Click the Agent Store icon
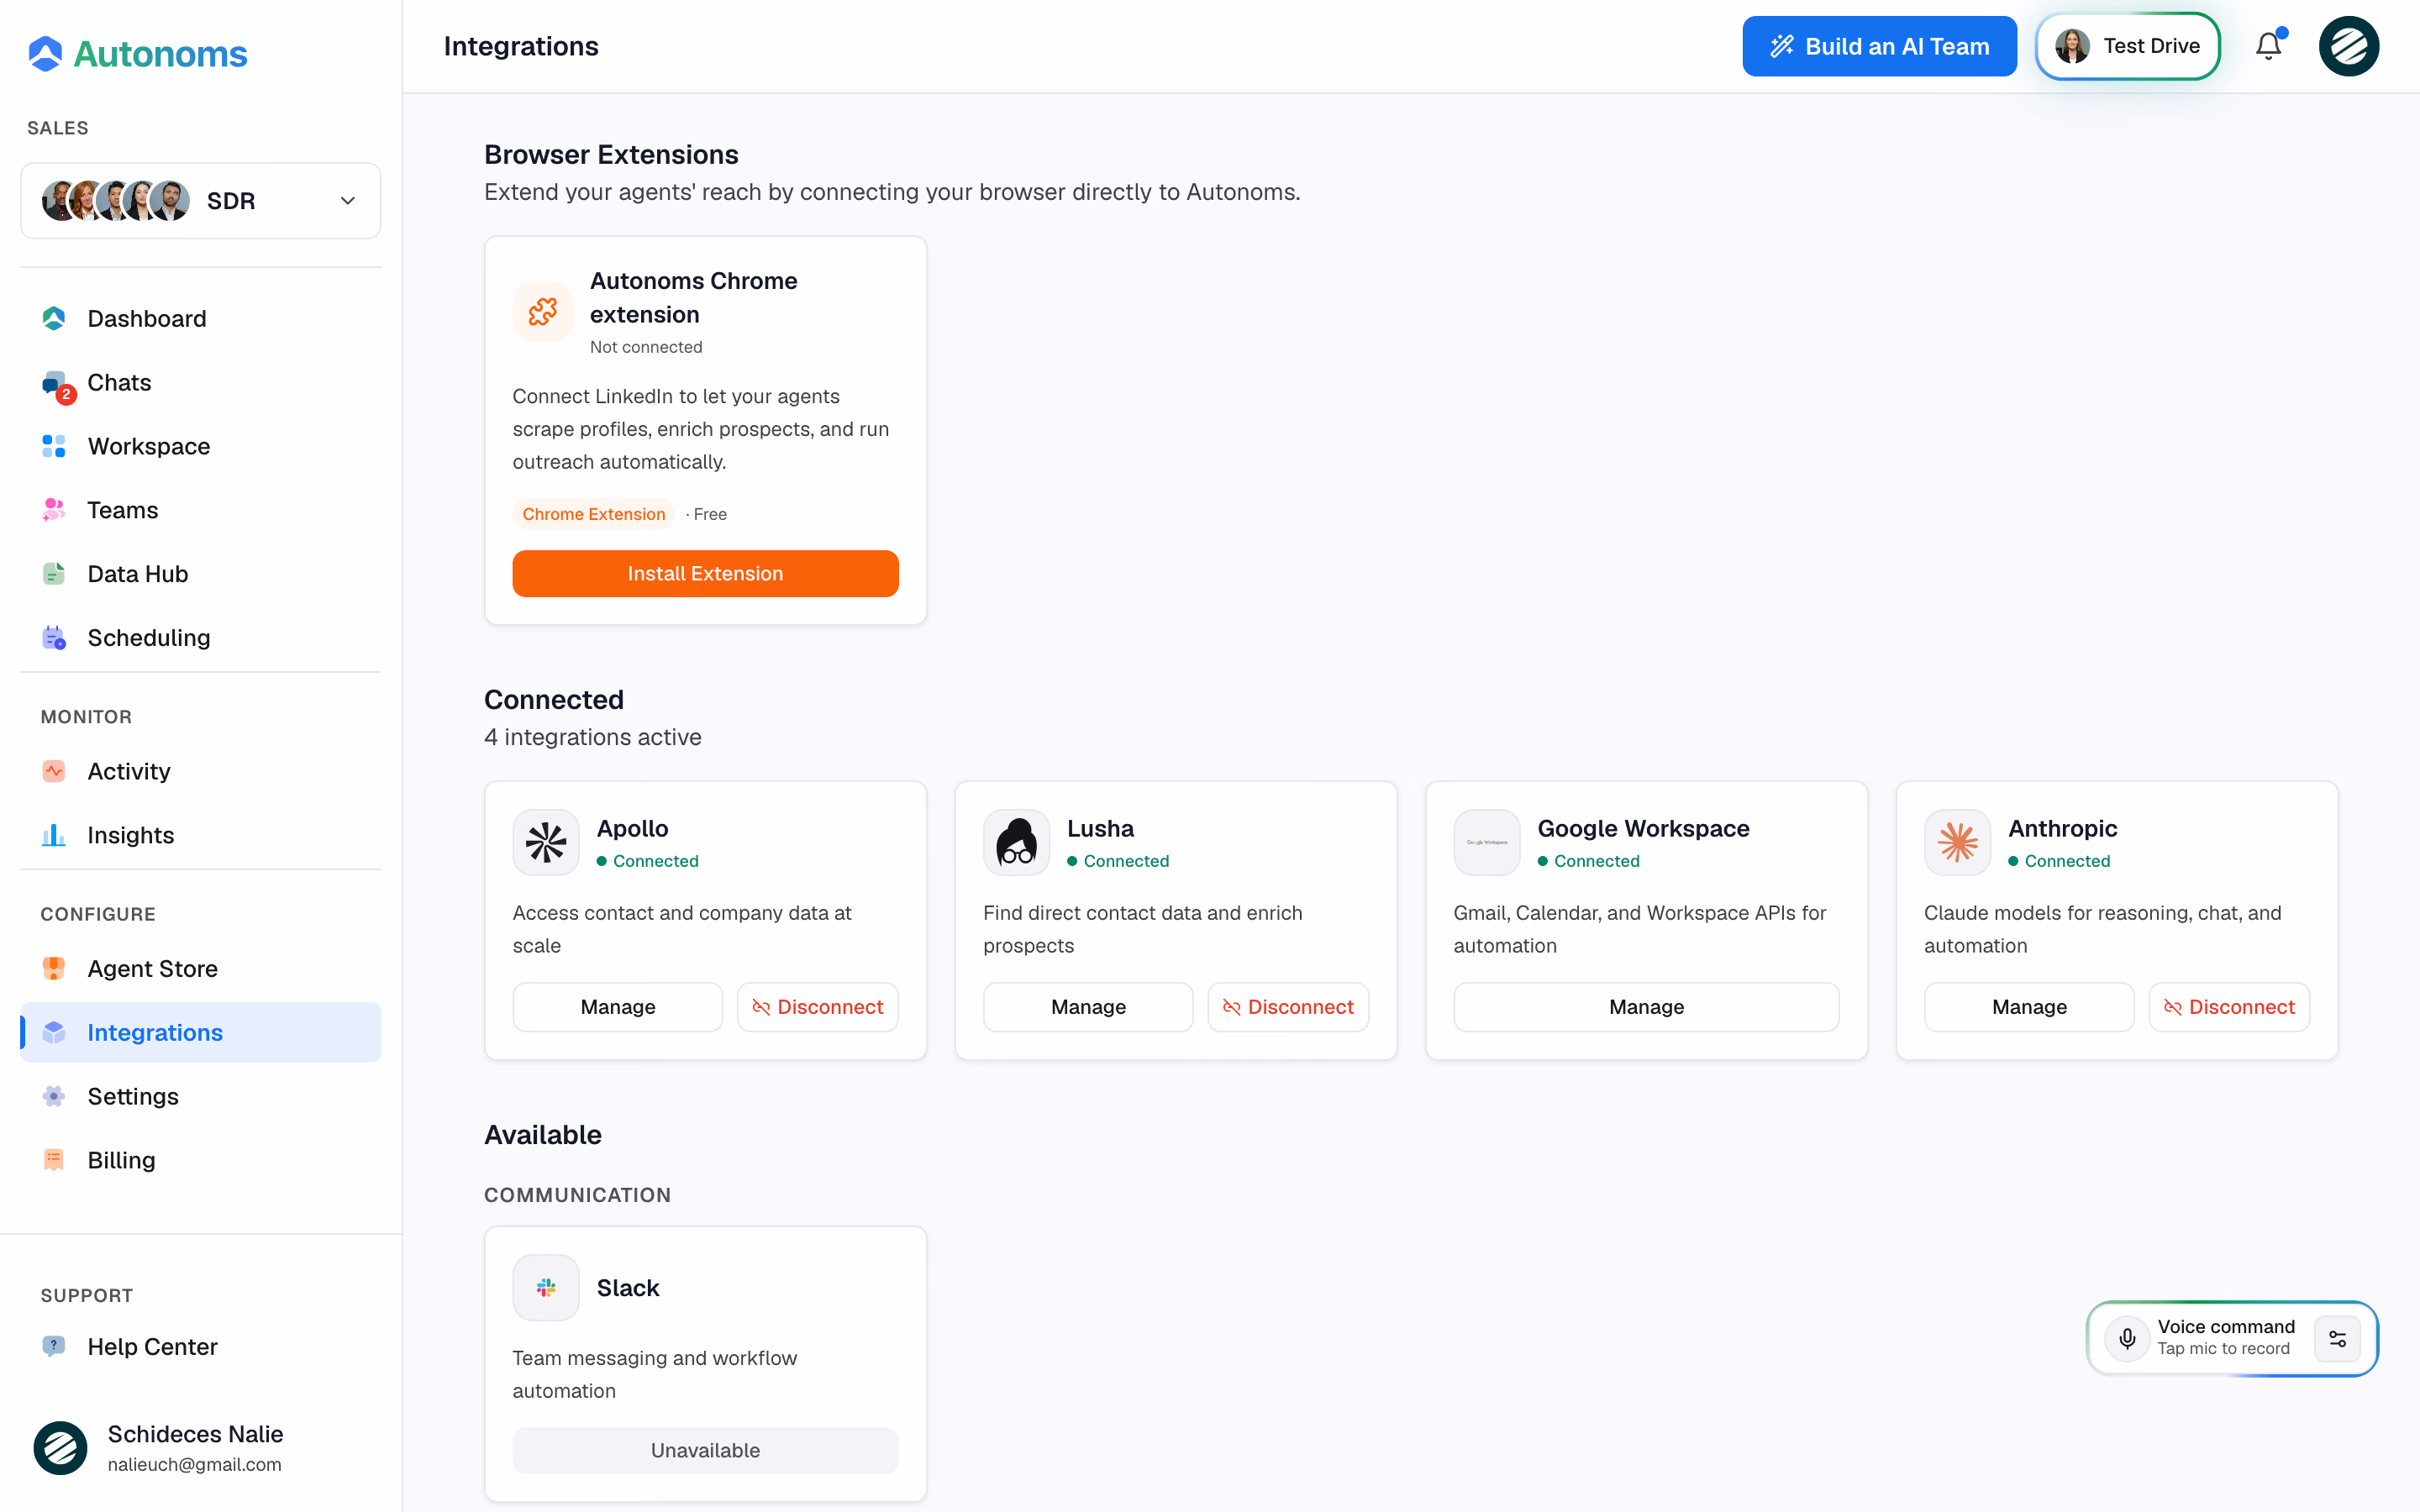 point(54,969)
